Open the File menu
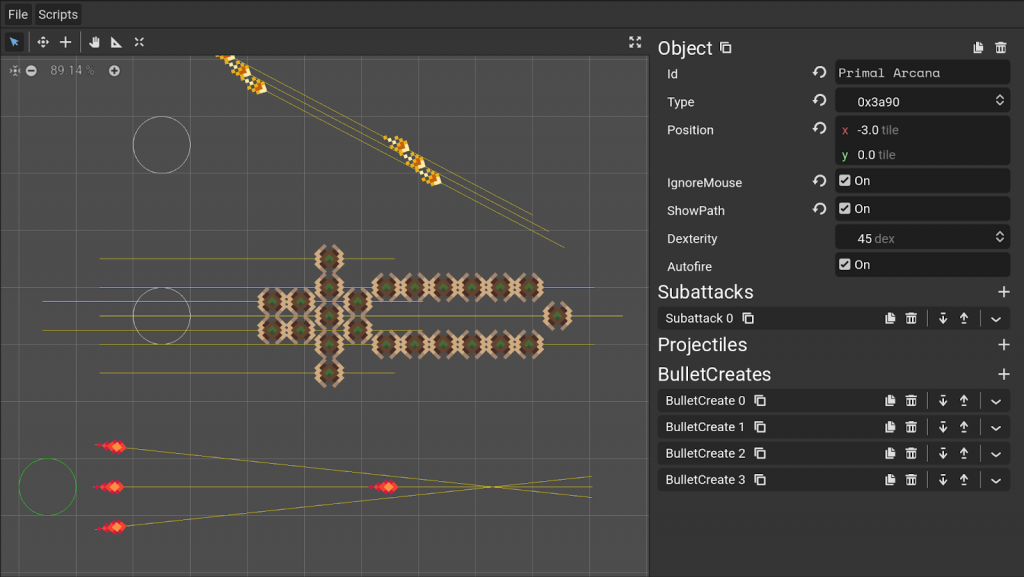Image resolution: width=1024 pixels, height=577 pixels. 18,15
